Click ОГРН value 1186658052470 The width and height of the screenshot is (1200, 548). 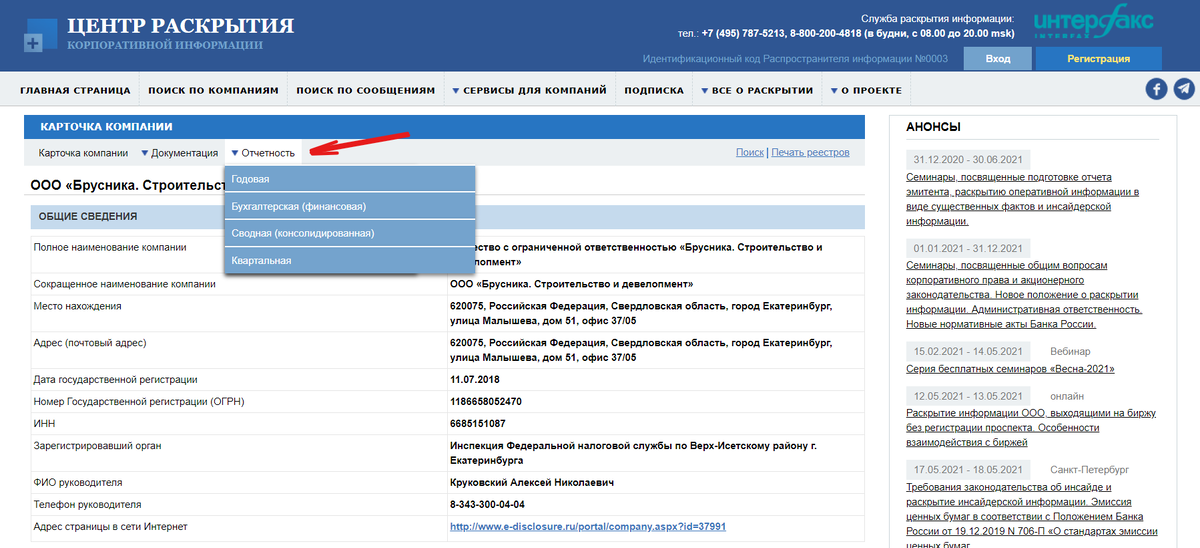click(x=486, y=401)
